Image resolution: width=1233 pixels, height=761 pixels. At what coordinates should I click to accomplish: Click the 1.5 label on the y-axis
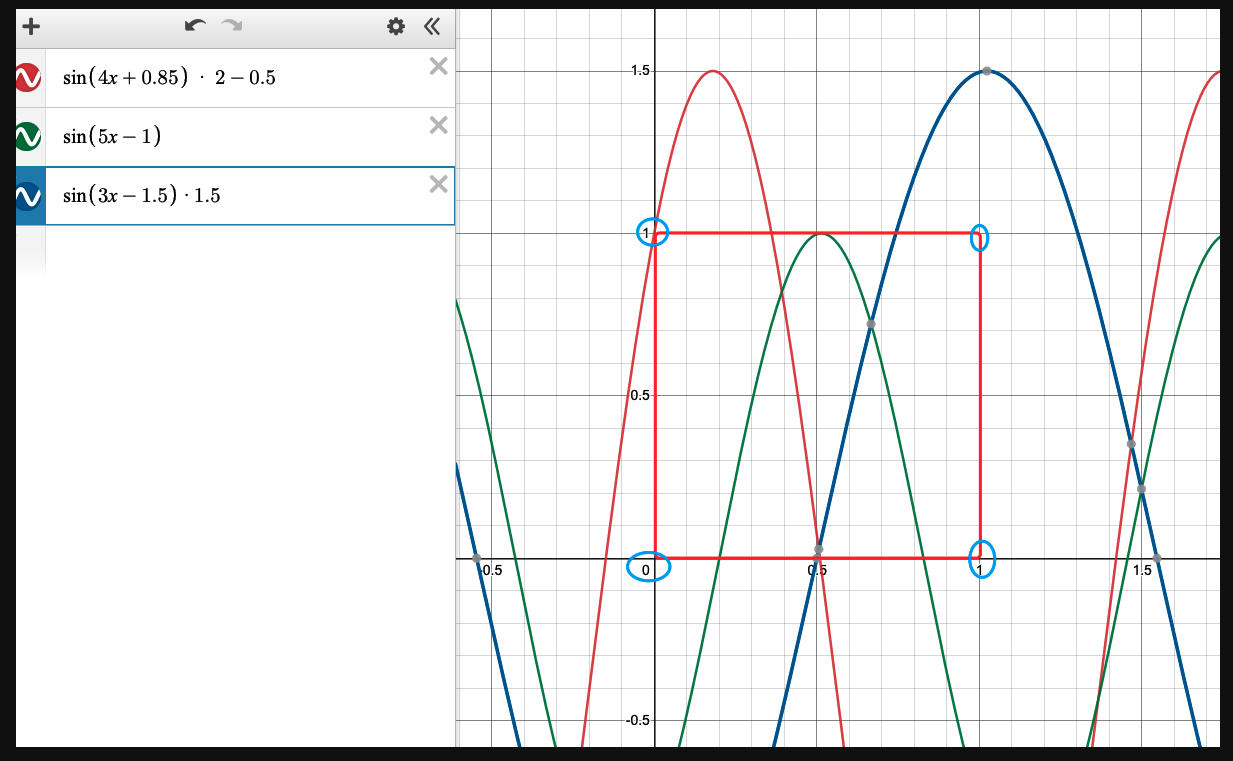point(640,70)
